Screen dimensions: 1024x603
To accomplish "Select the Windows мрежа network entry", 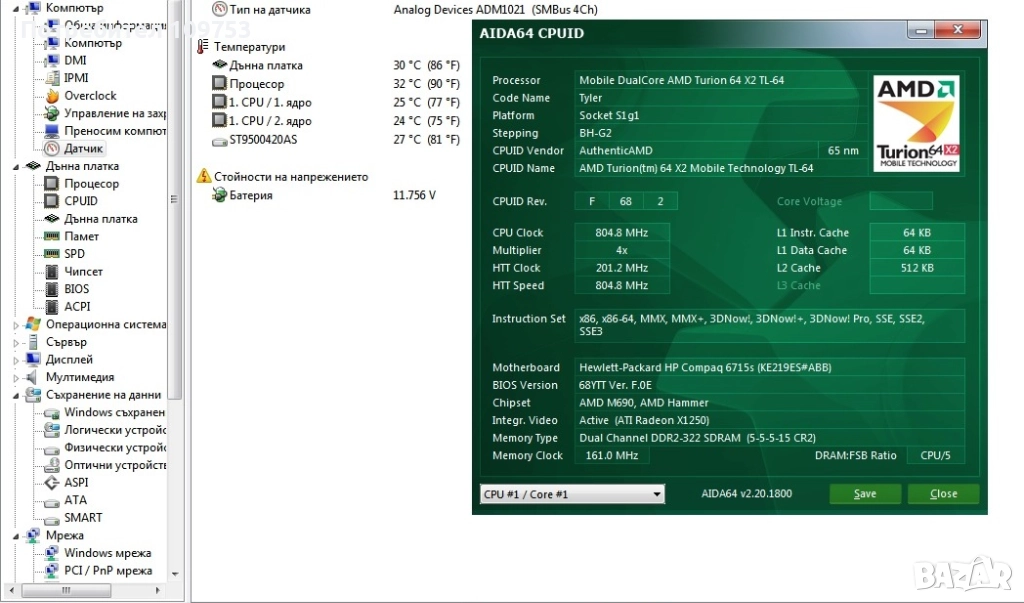I will pyautogui.click(x=107, y=553).
